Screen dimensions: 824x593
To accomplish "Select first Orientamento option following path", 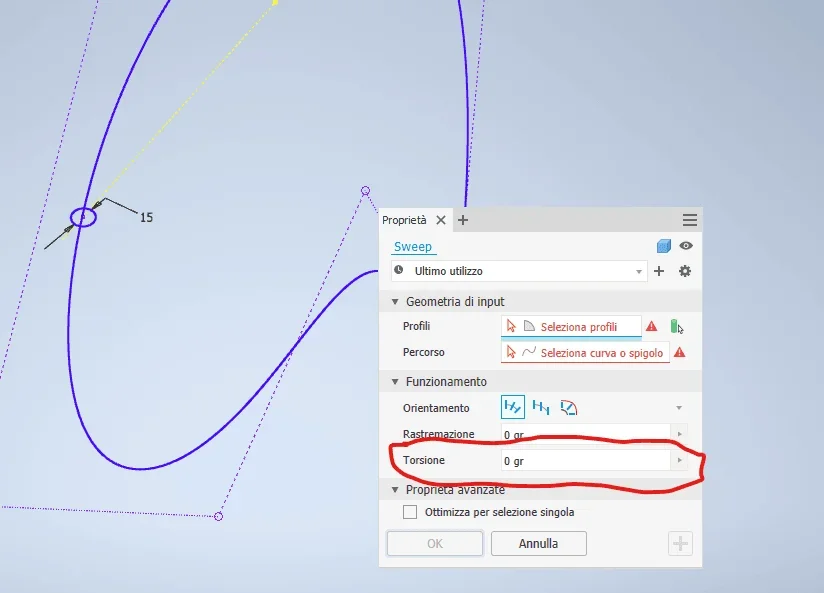I will tap(513, 407).
